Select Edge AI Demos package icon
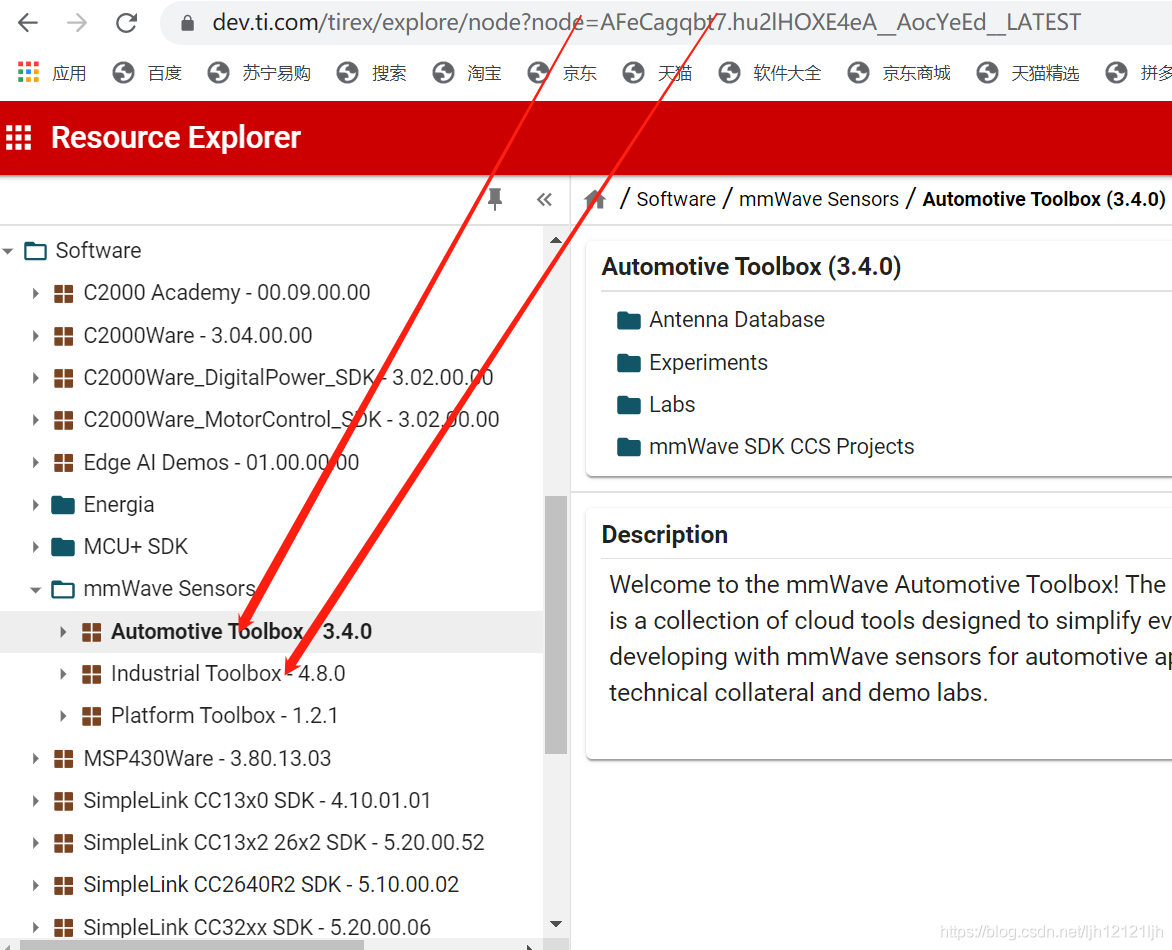The height and width of the screenshot is (950, 1172). tap(64, 463)
